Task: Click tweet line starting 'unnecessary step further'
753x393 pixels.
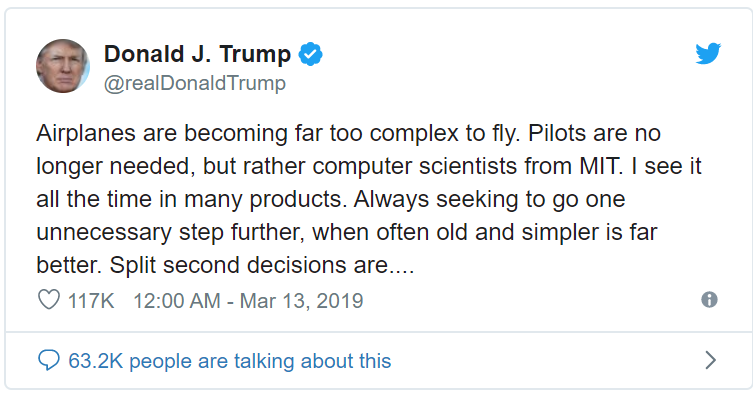Action: [x=346, y=233]
